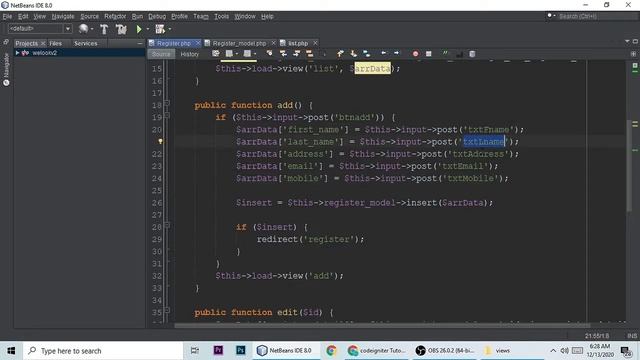The image size is (640, 360).
Task: Close the Register.php editor tab
Action: tap(198, 43)
